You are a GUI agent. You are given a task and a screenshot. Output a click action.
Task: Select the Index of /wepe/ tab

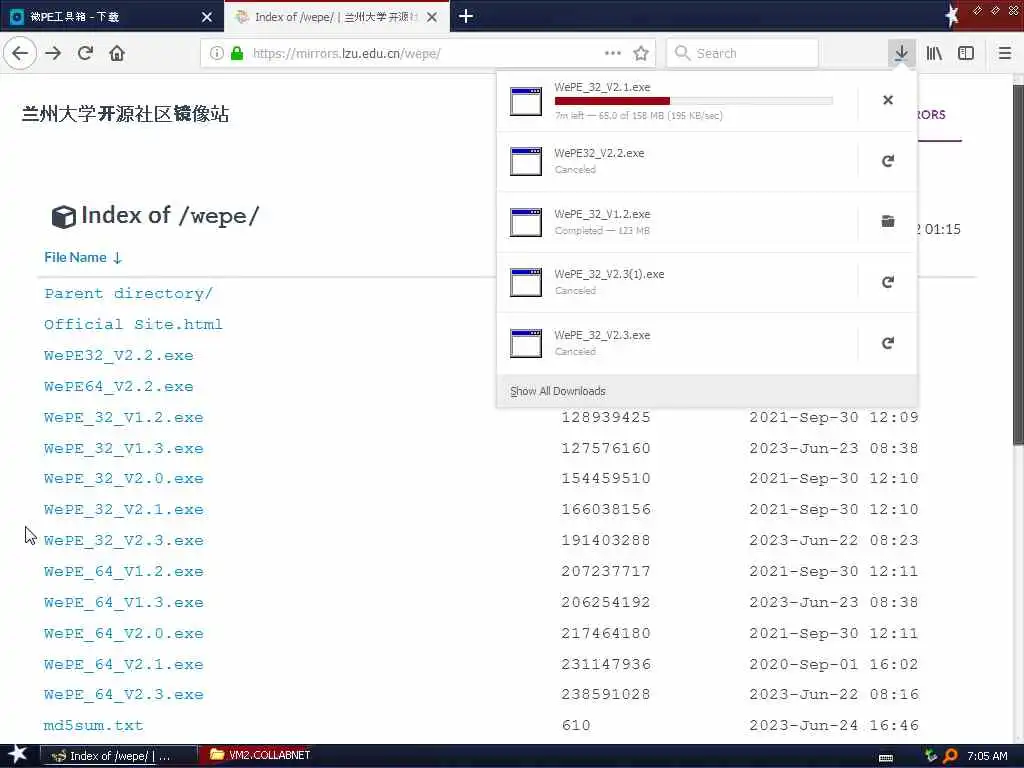[336, 17]
